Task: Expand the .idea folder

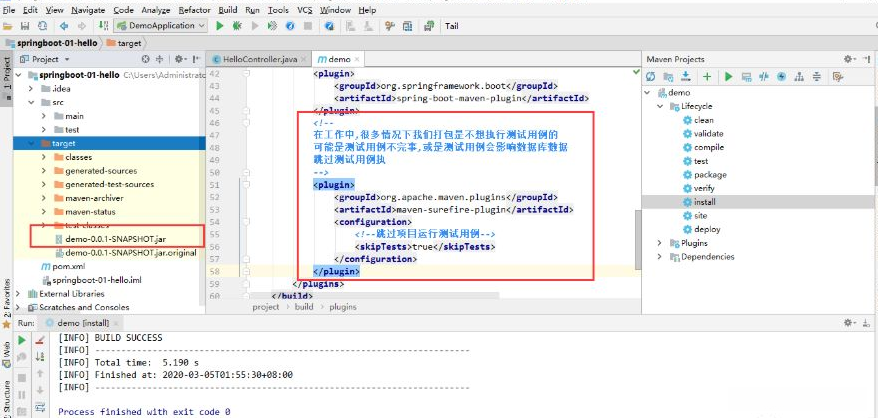Action: 32,89
